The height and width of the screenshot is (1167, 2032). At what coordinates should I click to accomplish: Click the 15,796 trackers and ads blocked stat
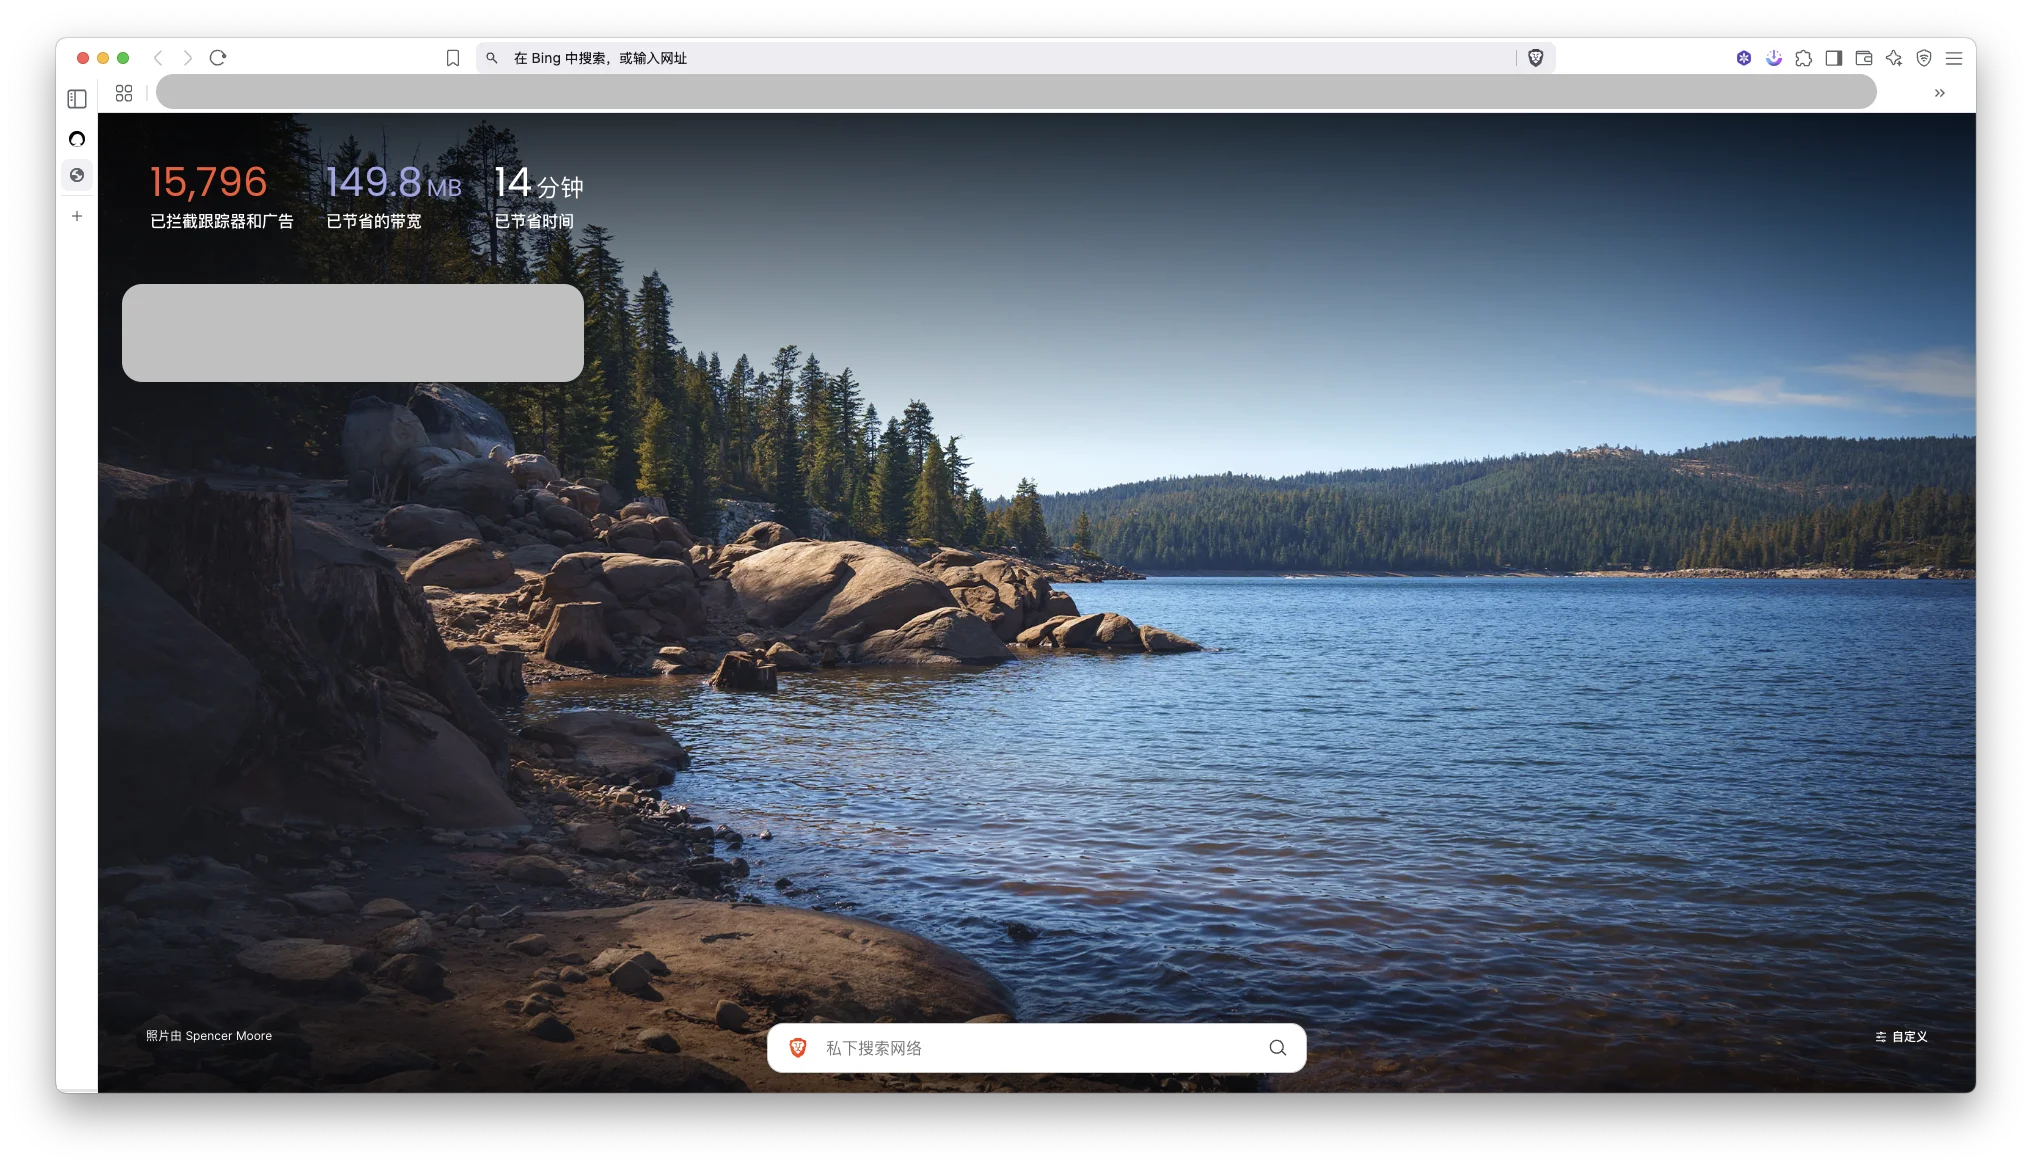pos(221,196)
